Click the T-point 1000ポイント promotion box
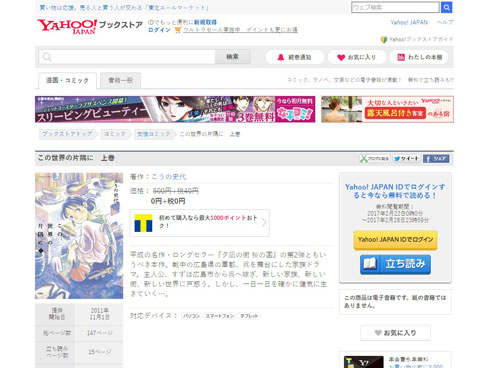The image size is (490, 368). point(200,223)
